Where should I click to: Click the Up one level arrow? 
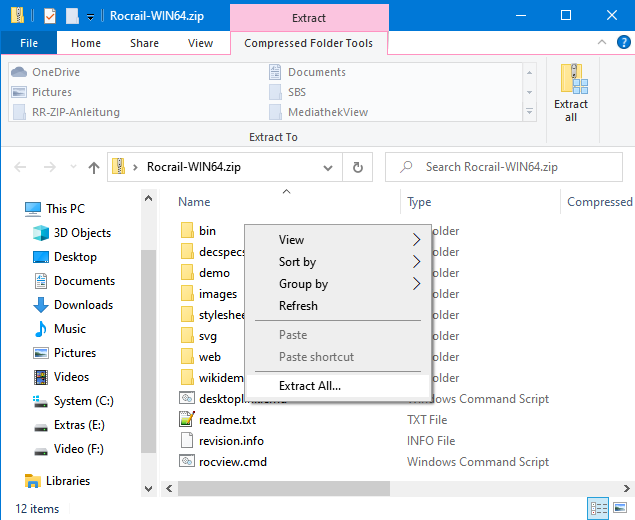[94, 167]
